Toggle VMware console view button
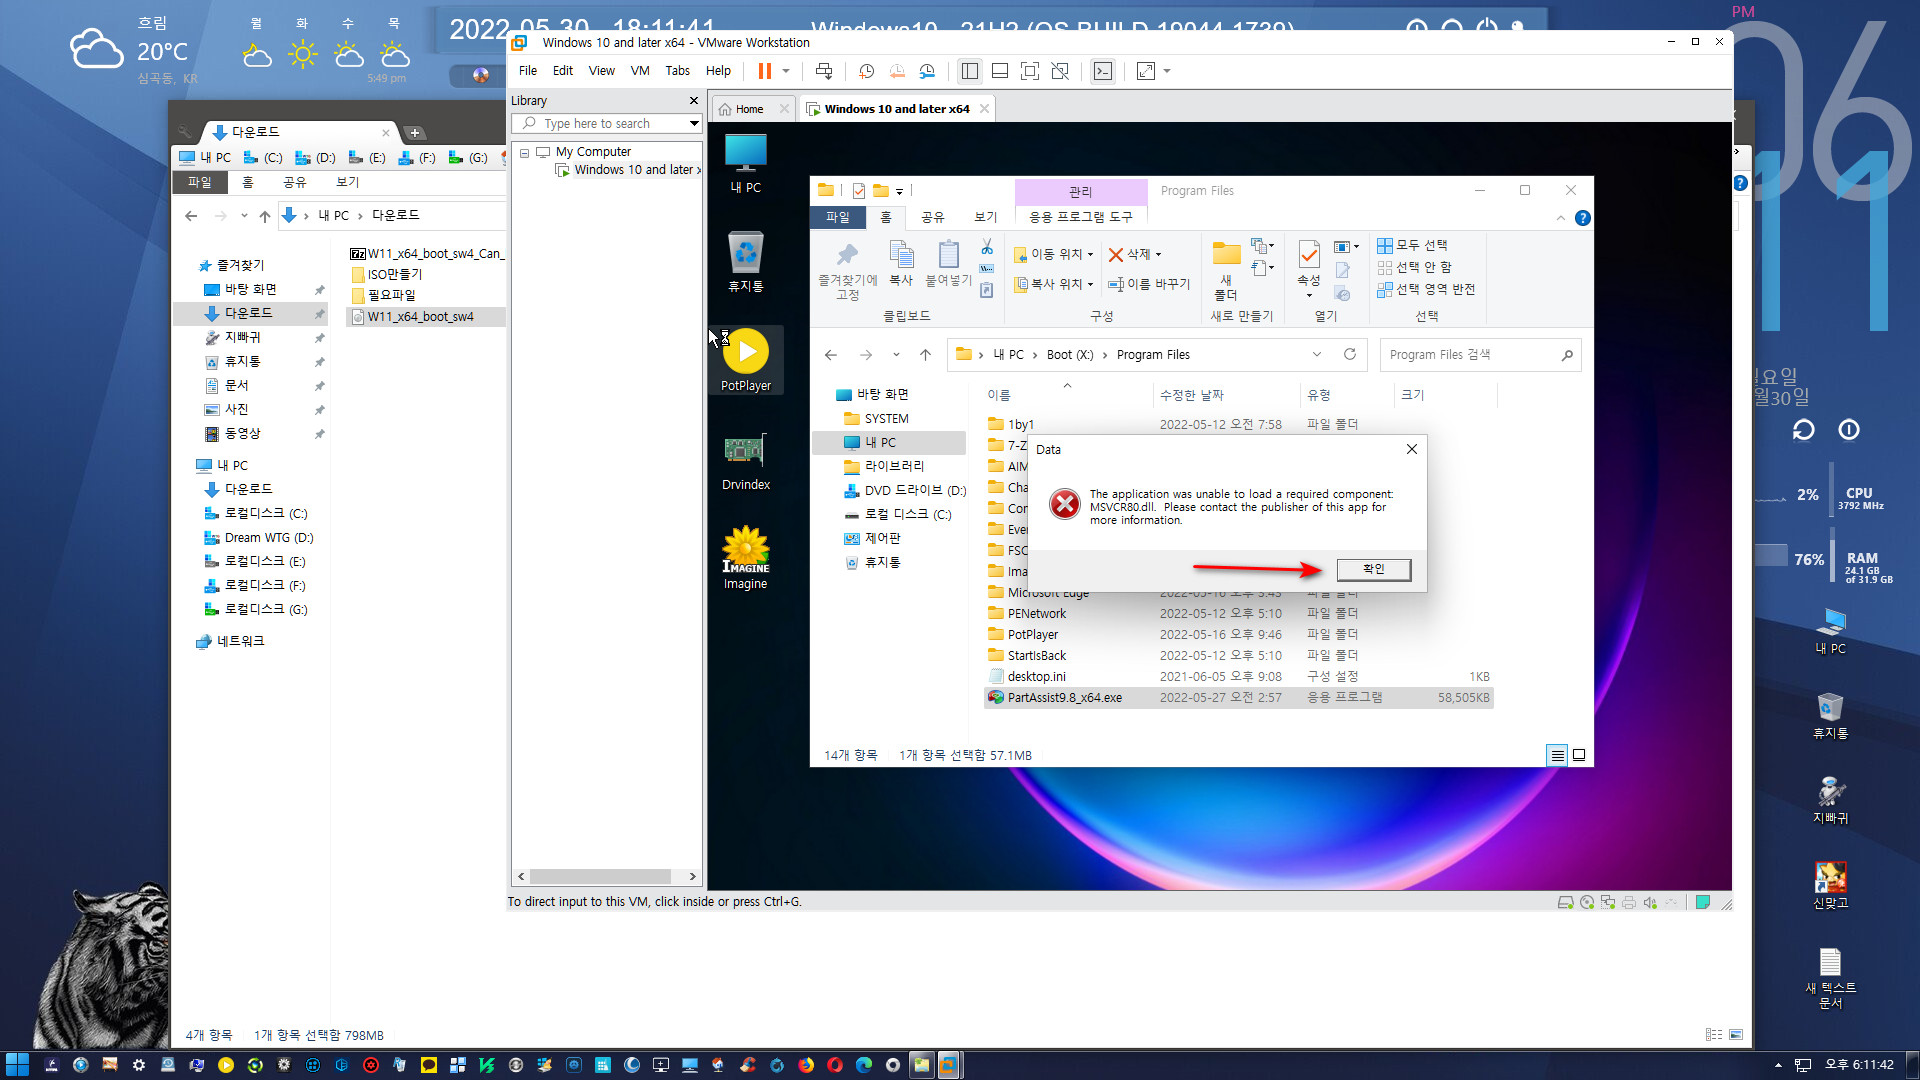The height and width of the screenshot is (1080, 1920). (1102, 71)
